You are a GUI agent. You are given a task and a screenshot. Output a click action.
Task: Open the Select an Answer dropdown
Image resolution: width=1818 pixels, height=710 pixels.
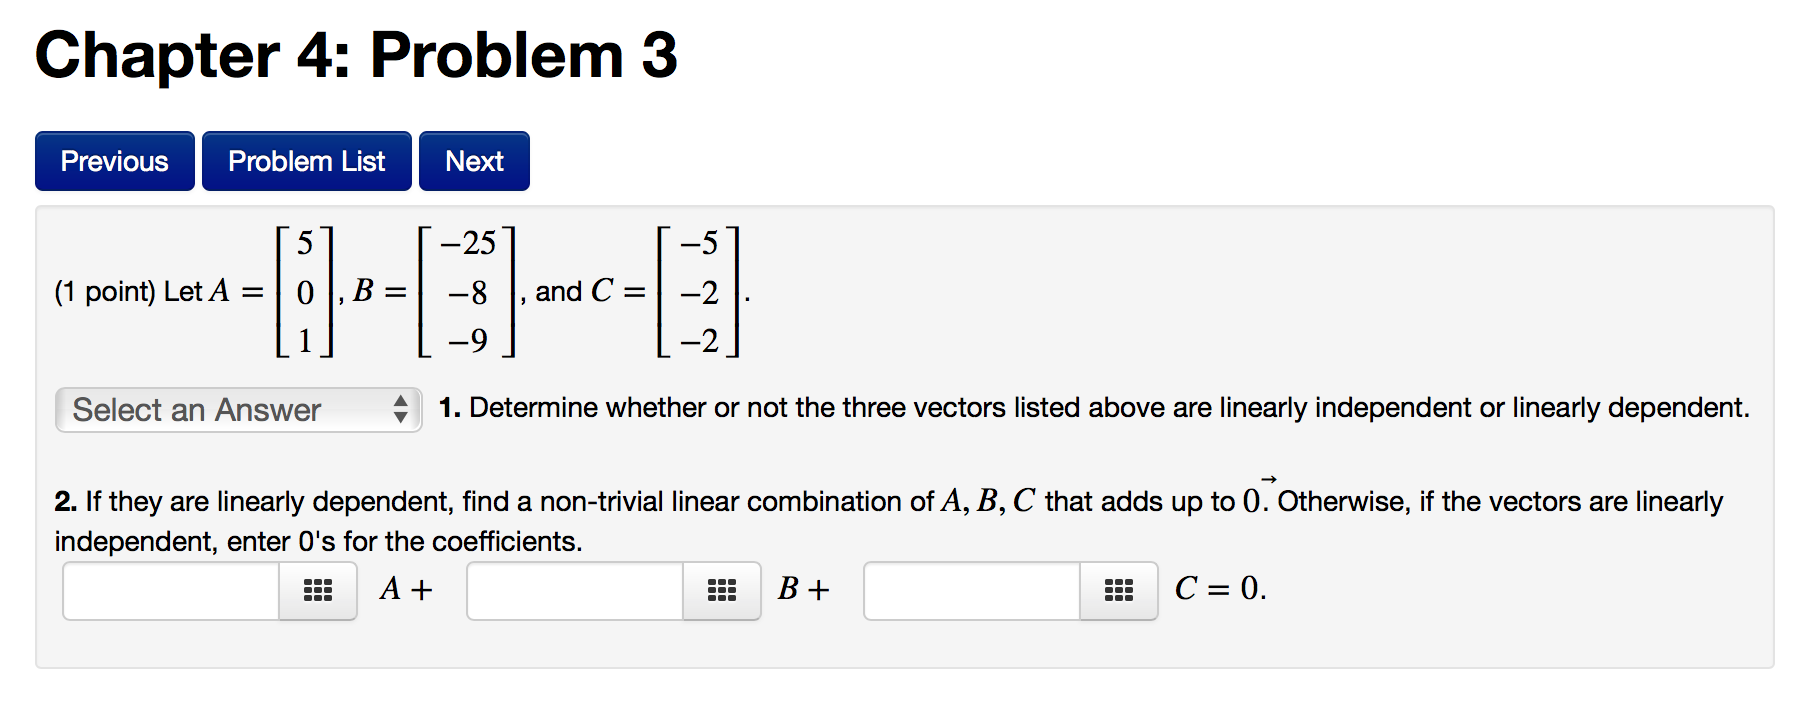238,410
